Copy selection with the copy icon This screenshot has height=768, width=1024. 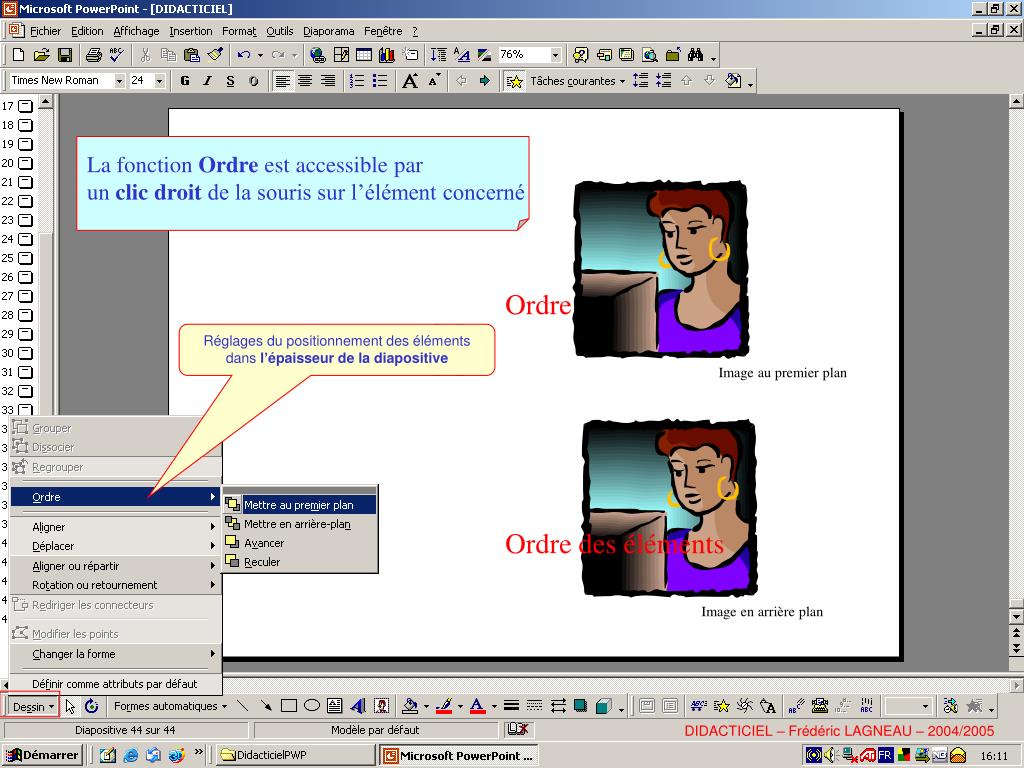pos(168,55)
